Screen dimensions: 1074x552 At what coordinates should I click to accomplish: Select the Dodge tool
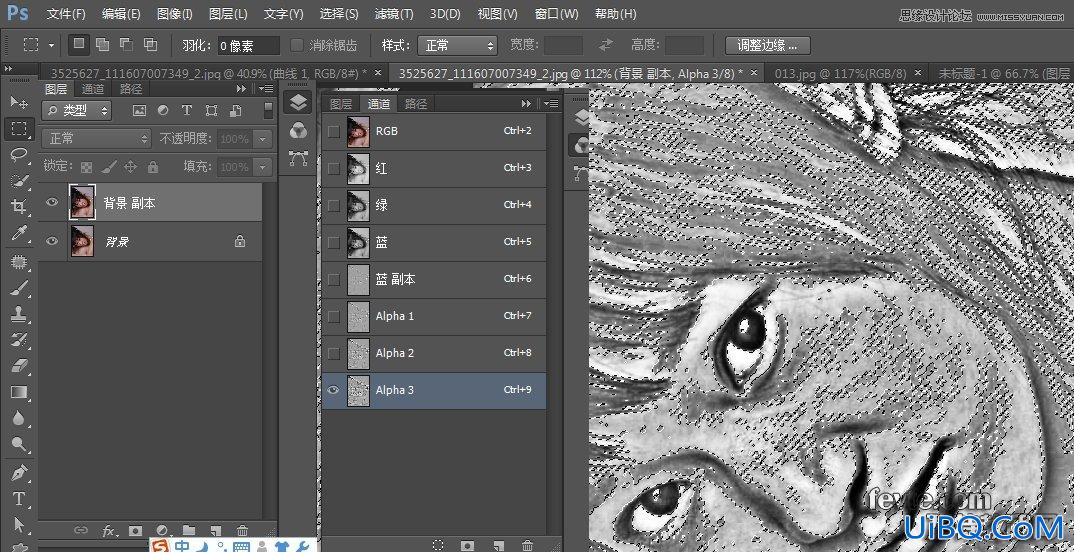(19, 444)
